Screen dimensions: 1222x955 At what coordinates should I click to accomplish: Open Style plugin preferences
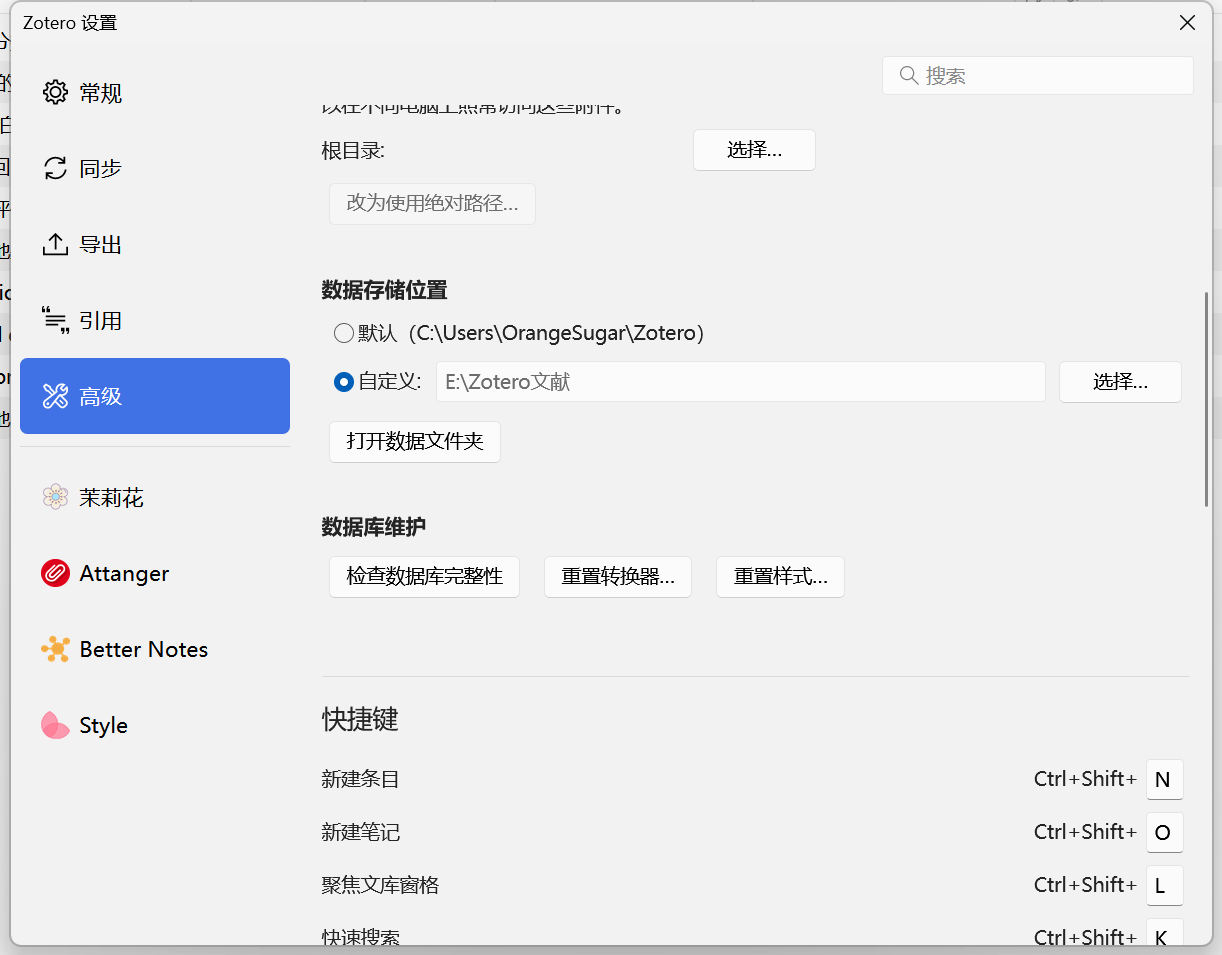click(155, 725)
